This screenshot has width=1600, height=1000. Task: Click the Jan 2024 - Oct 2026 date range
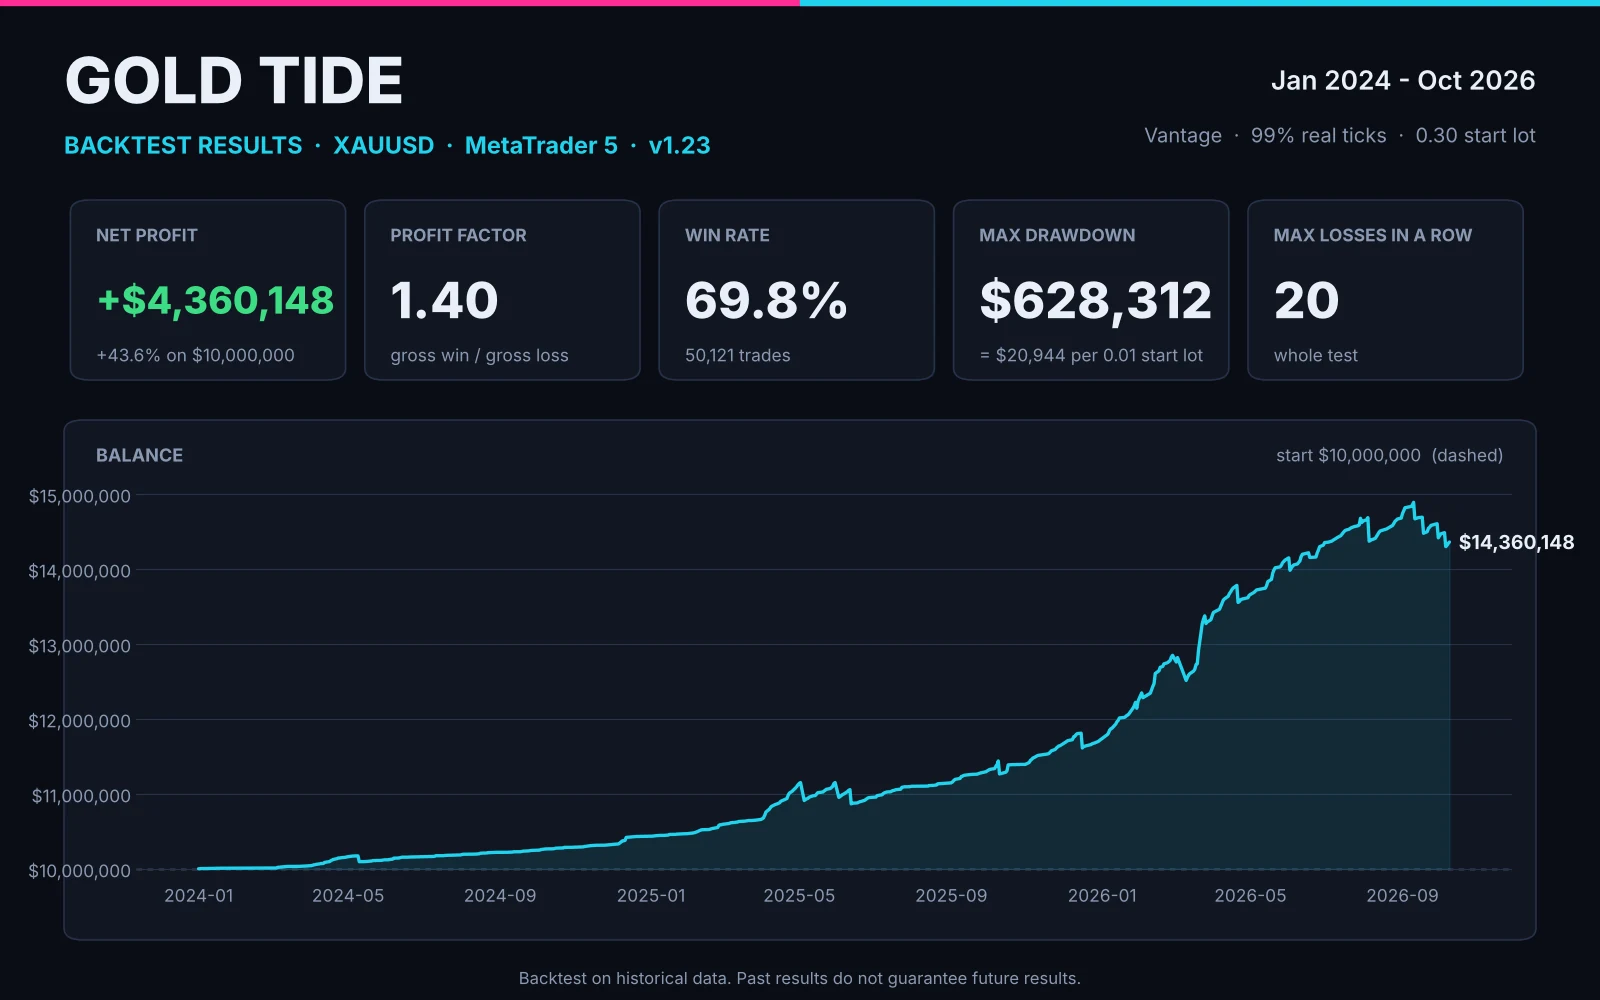tap(1403, 80)
